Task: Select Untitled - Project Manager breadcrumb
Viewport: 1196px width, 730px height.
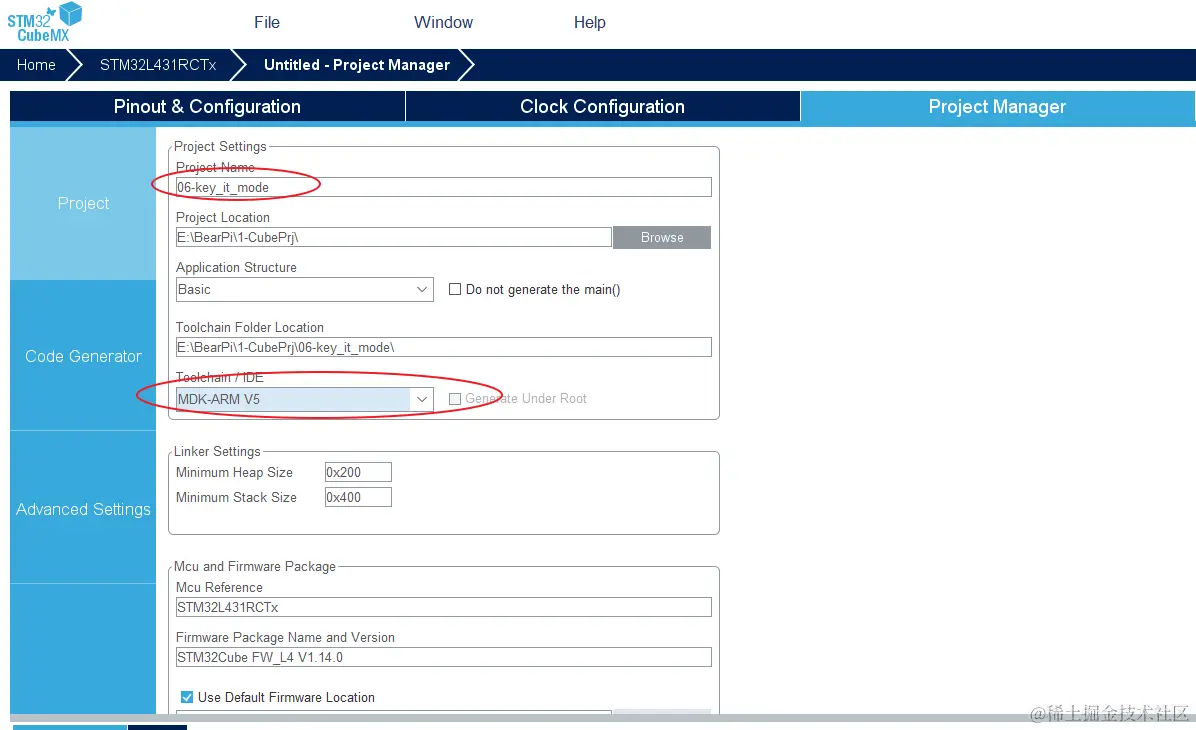Action: 357,65
